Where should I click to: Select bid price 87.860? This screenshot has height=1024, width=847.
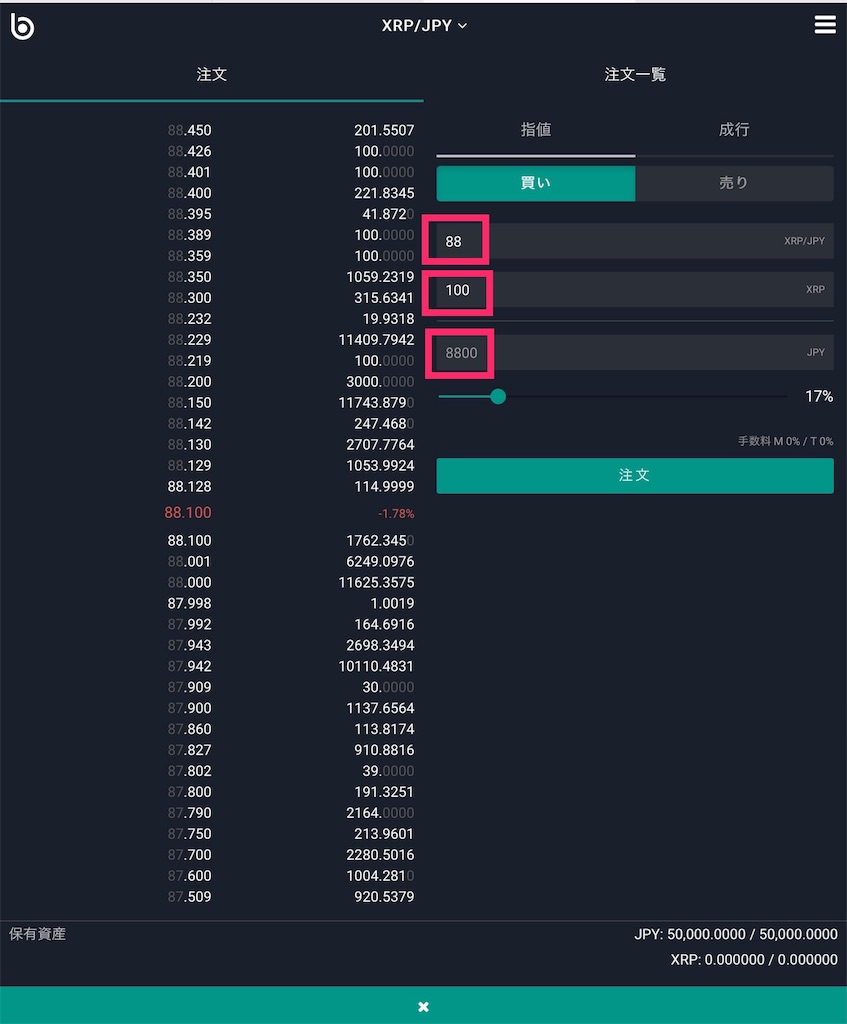click(x=189, y=729)
